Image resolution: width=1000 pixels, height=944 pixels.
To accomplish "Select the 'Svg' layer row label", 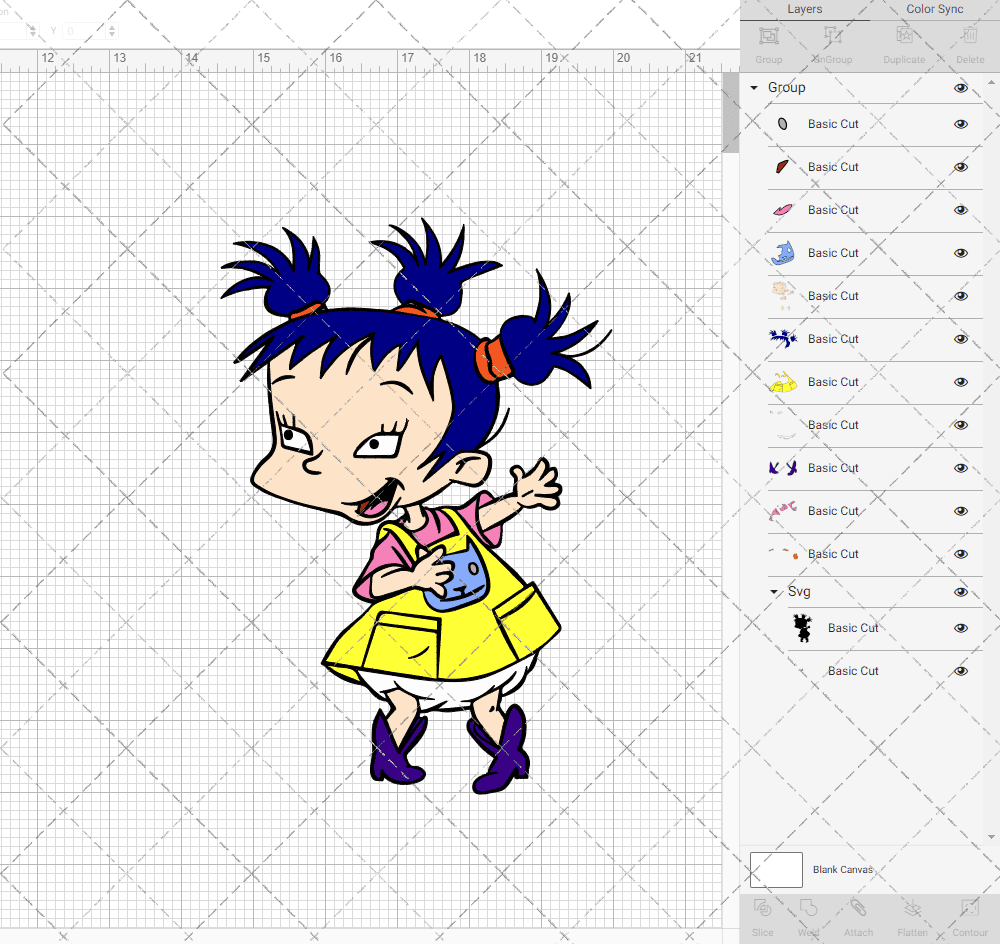I will [799, 591].
